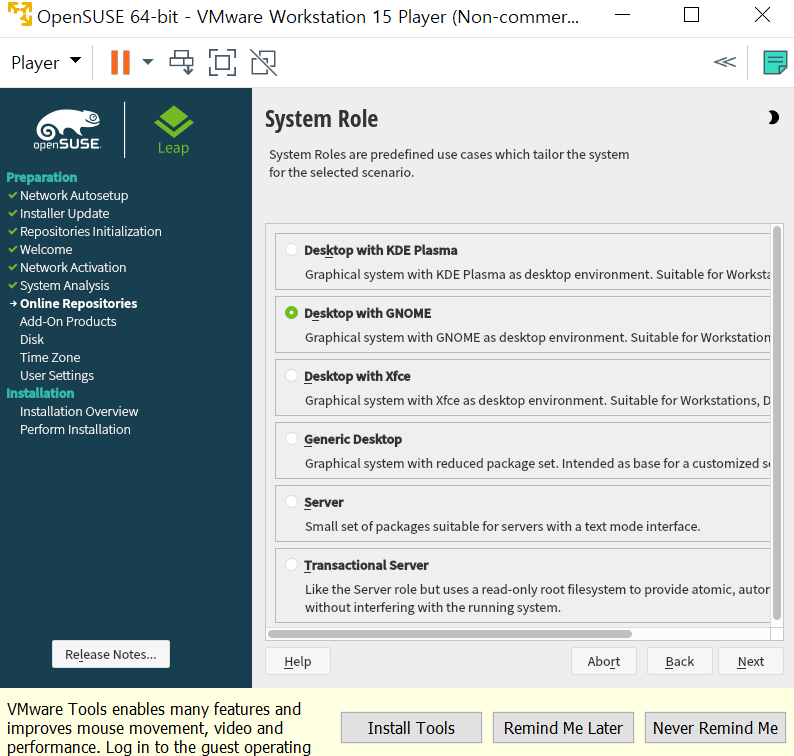Click the green Leap logo
Screen dimensions: 794x756
173,130
